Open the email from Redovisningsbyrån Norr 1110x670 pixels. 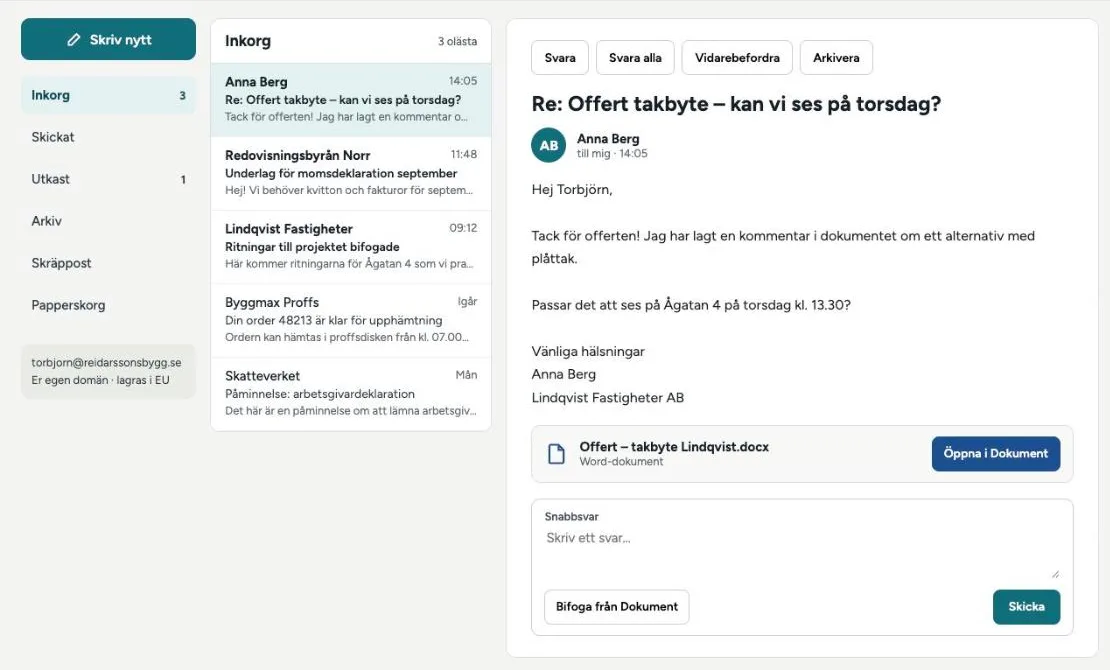tap(351, 174)
